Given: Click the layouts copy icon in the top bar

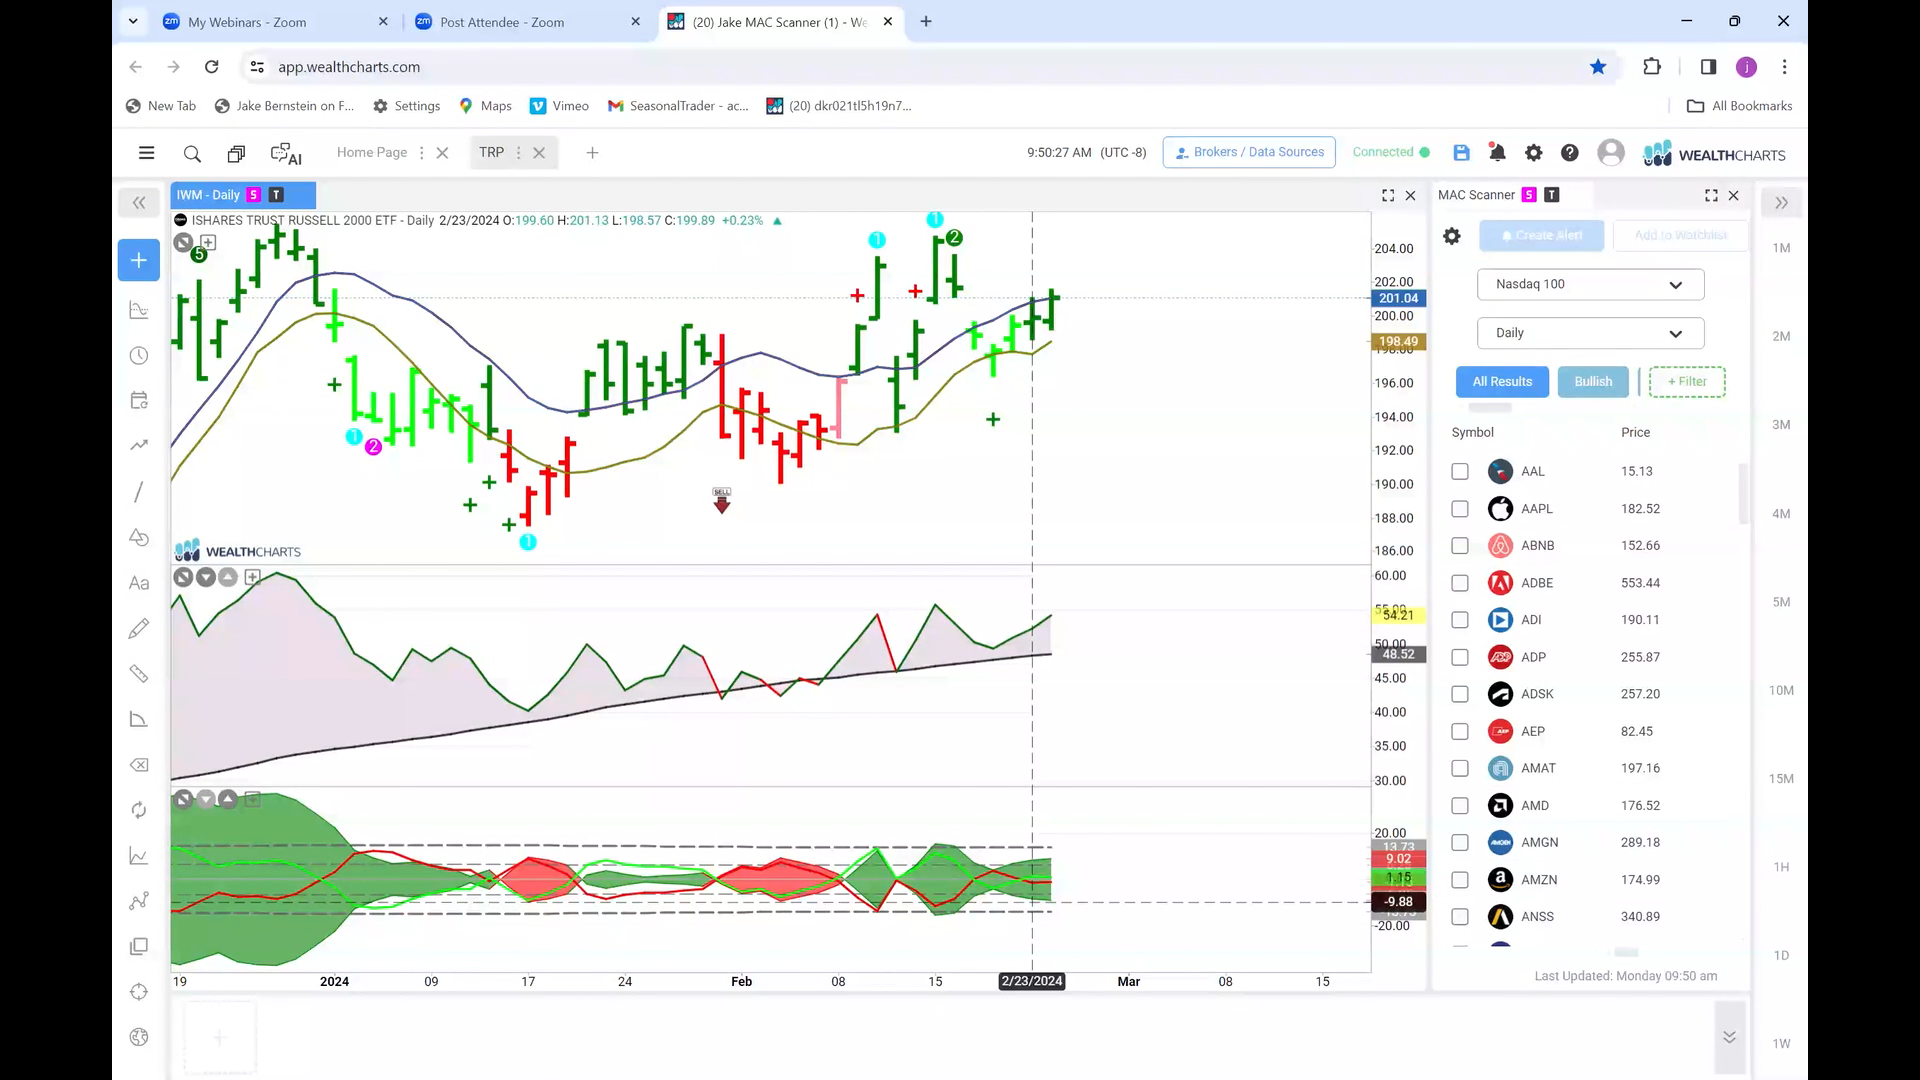Looking at the screenshot, I should (236, 153).
